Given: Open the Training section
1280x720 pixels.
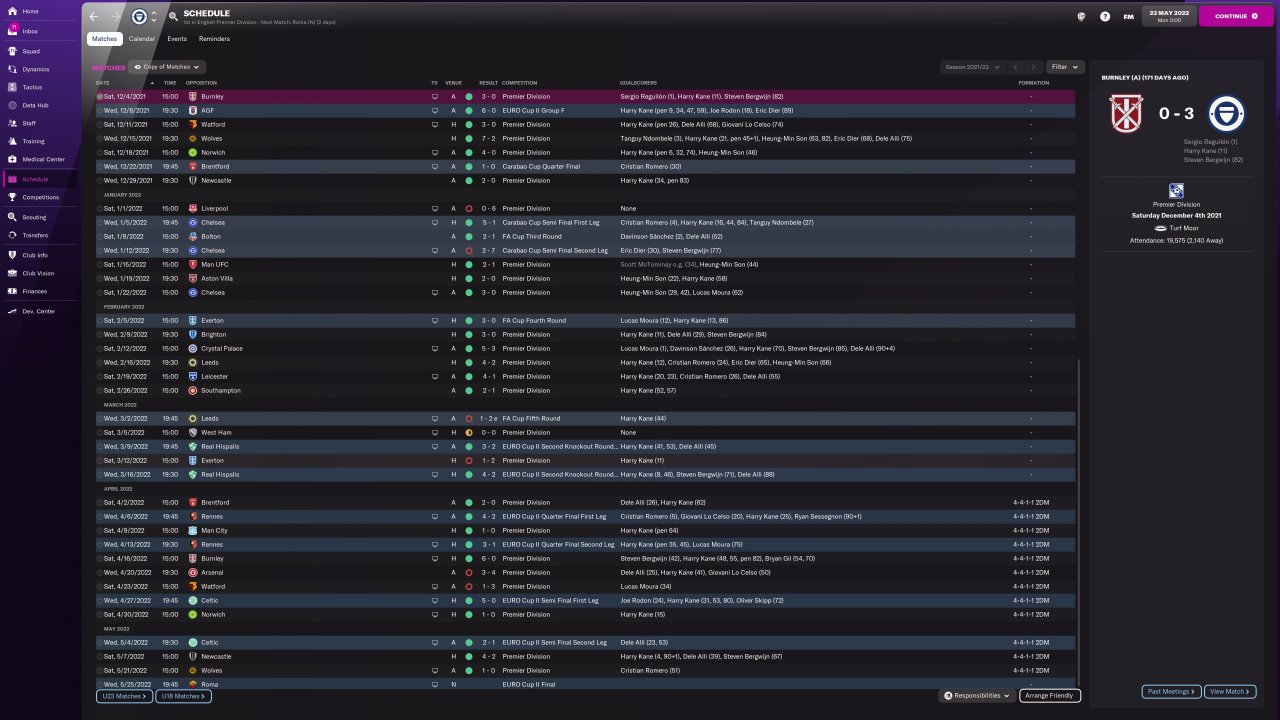Looking at the screenshot, I should tap(40, 141).
